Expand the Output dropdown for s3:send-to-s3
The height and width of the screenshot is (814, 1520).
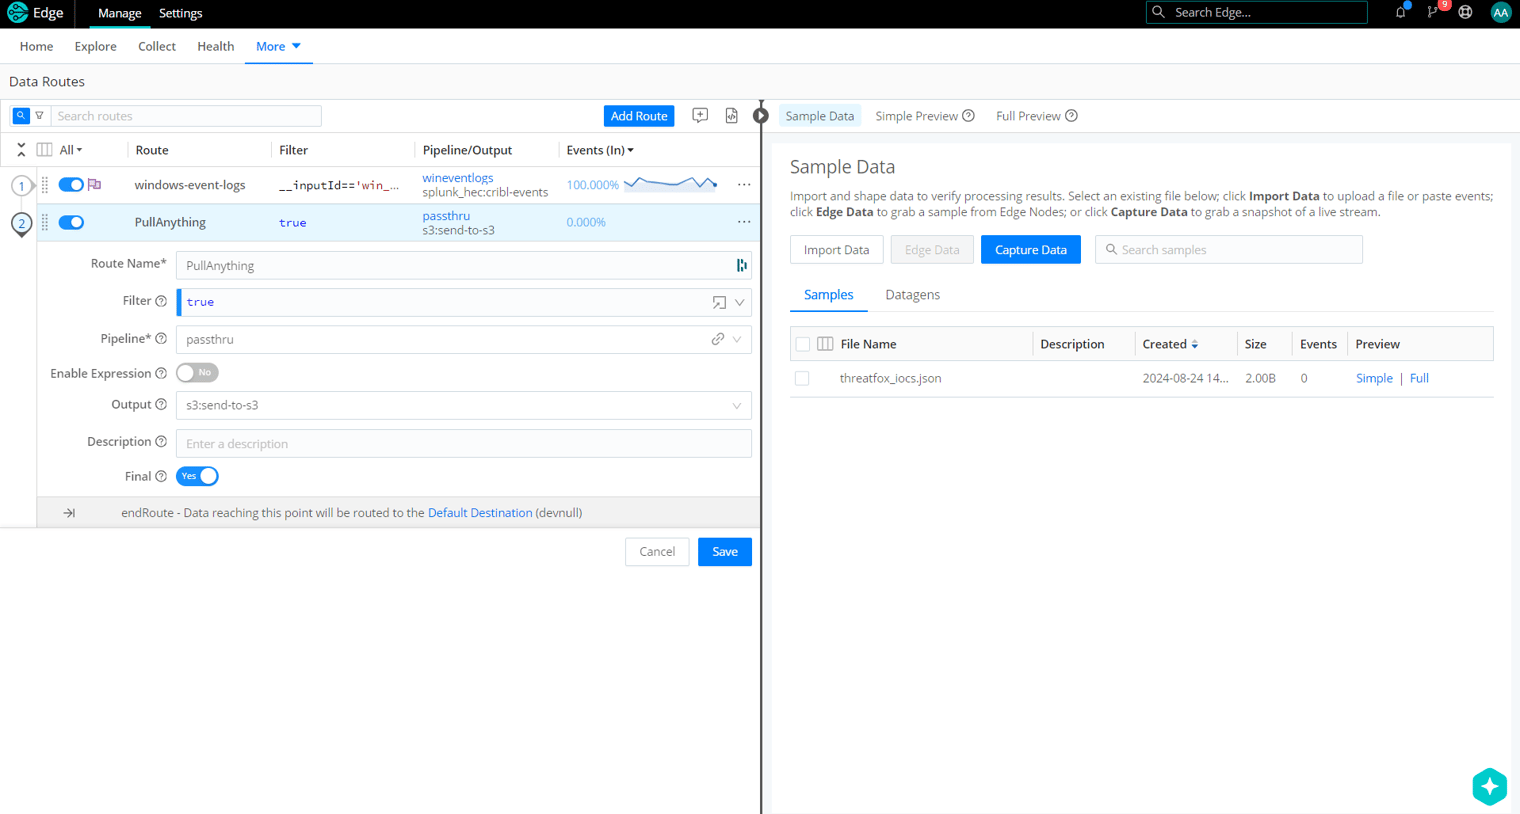coord(737,406)
